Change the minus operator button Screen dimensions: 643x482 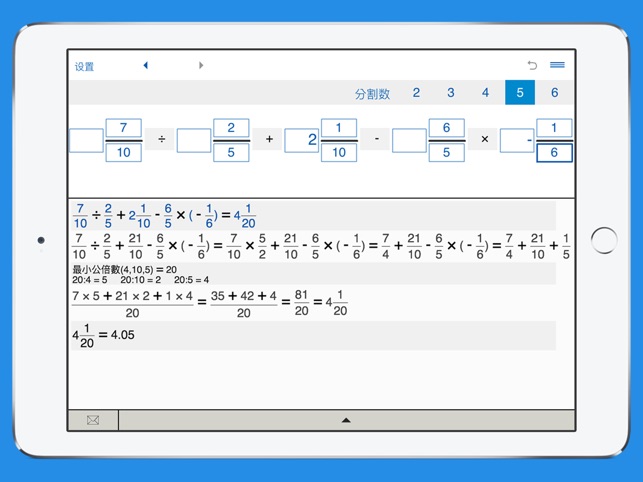[x=376, y=139]
